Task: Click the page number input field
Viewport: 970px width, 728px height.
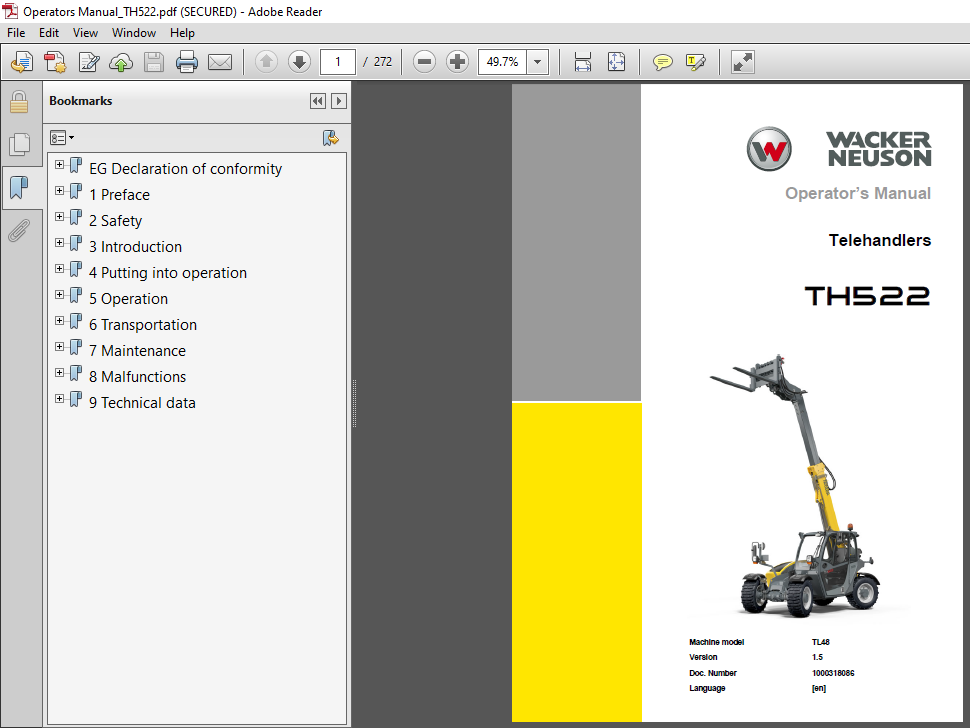Action: (x=338, y=62)
